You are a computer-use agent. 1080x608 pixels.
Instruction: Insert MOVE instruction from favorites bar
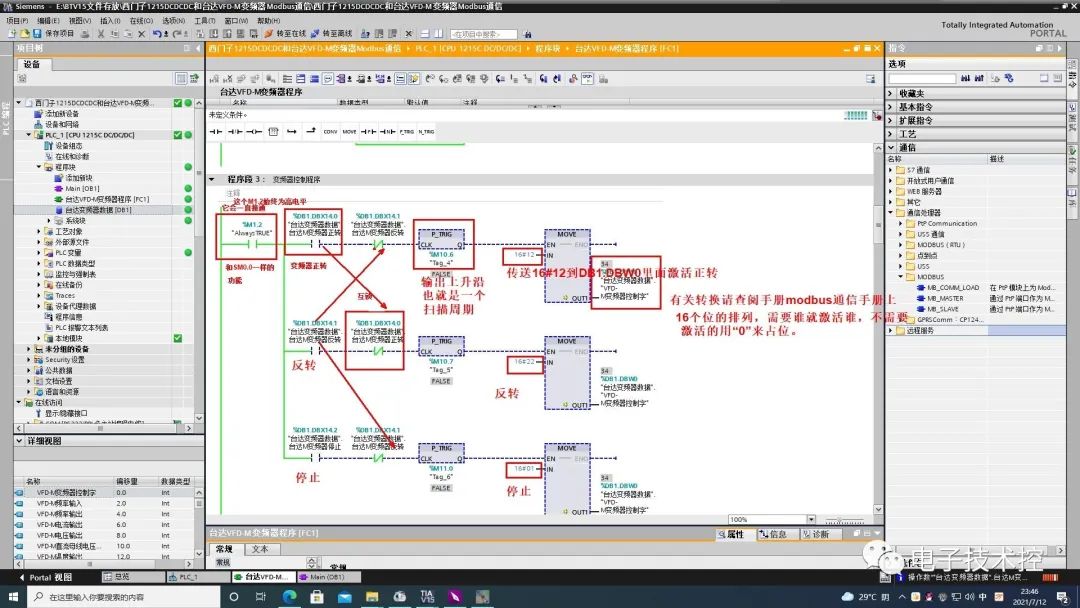tap(350, 132)
